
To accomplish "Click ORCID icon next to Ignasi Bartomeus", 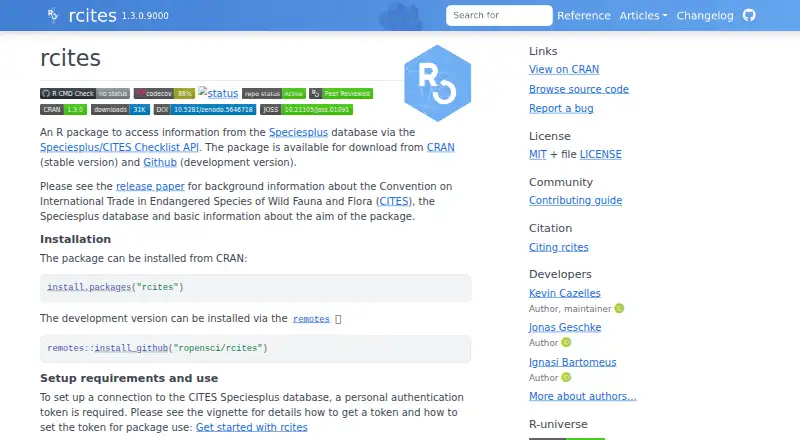I will coord(566,377).
